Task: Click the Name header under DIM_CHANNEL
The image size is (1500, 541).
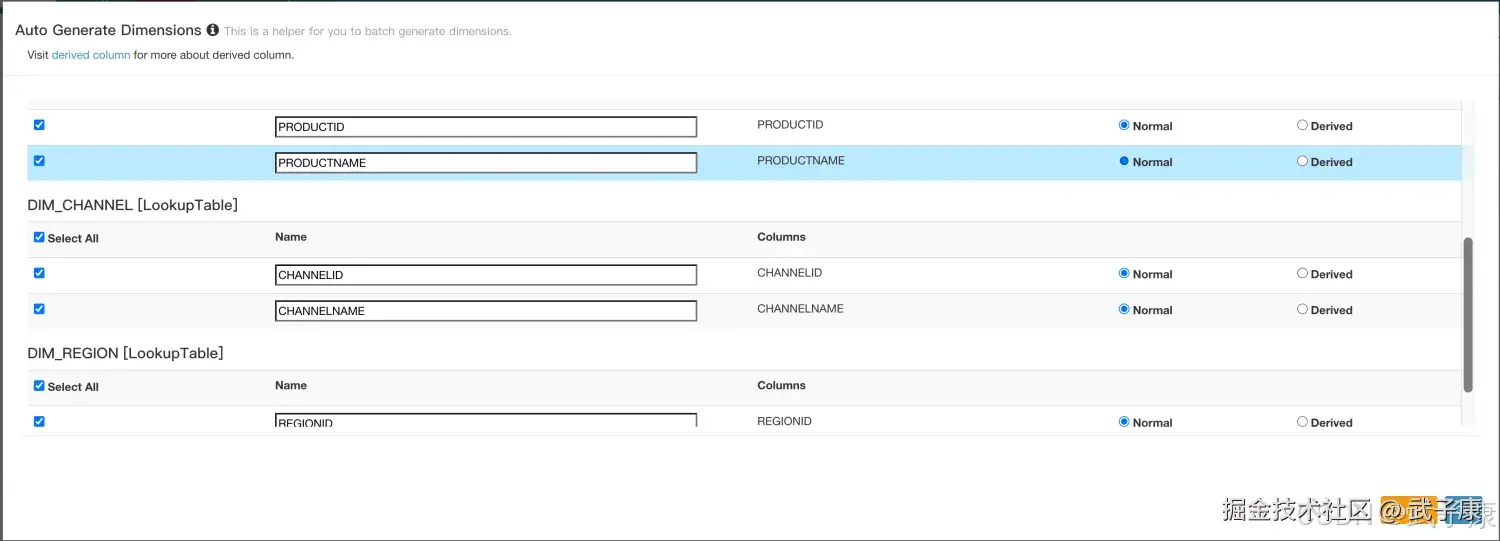Action: [x=291, y=237]
